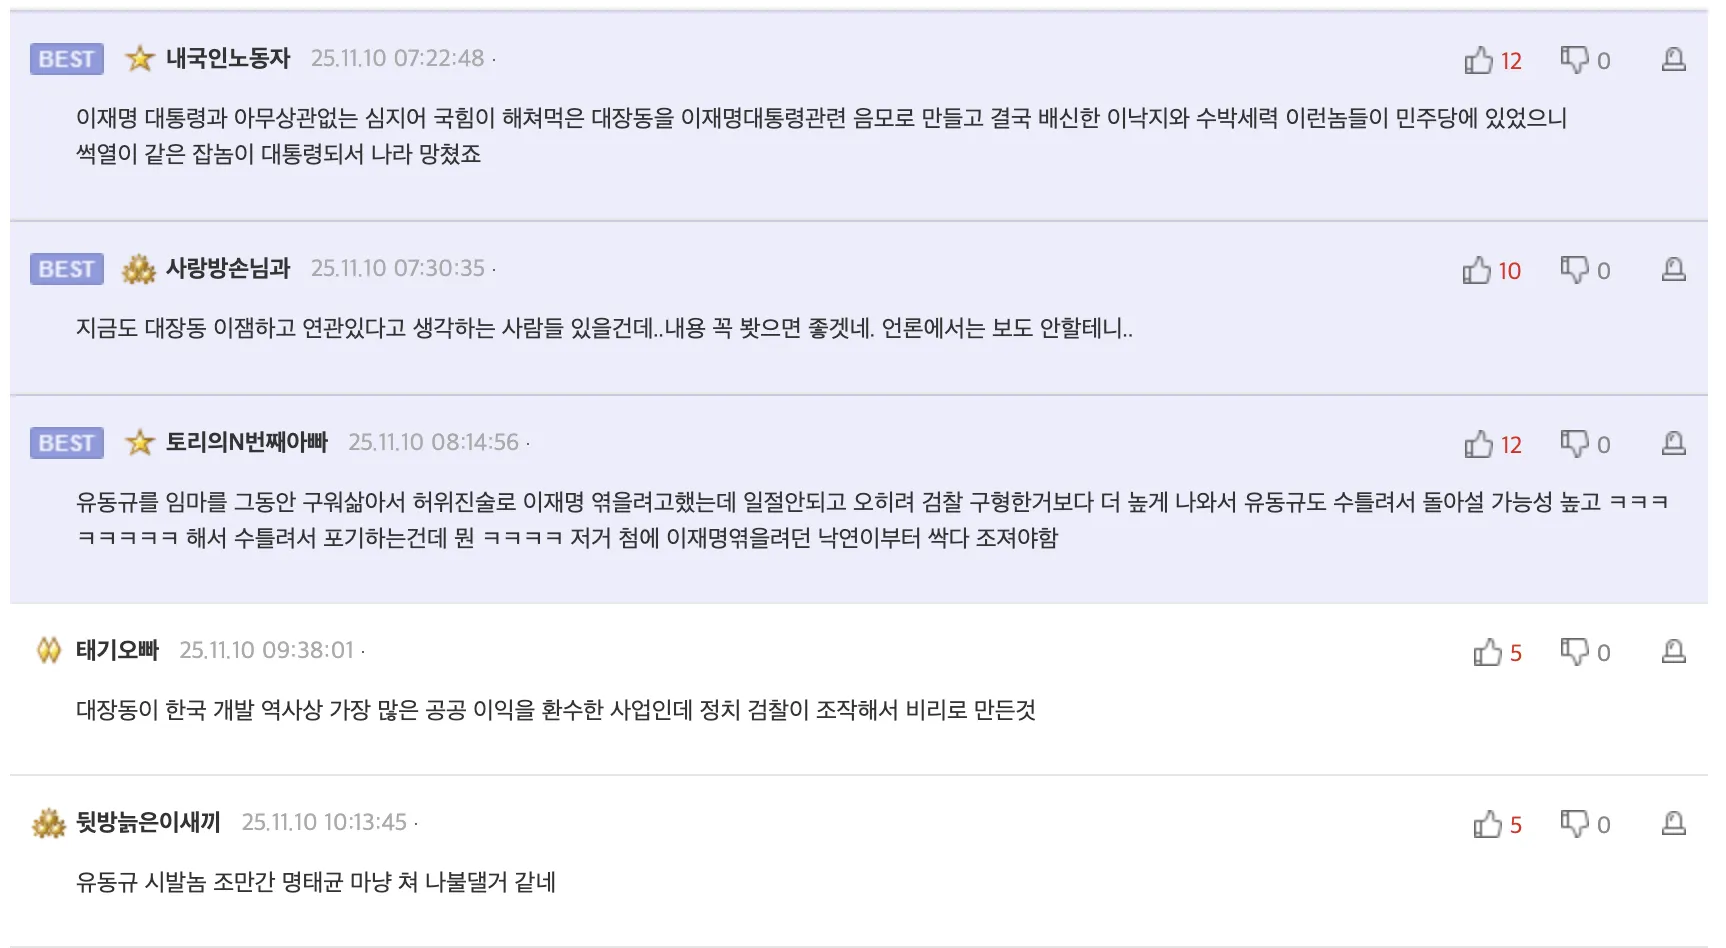
Task: Dislike the comment by 내국인노동자
Action: [1574, 60]
